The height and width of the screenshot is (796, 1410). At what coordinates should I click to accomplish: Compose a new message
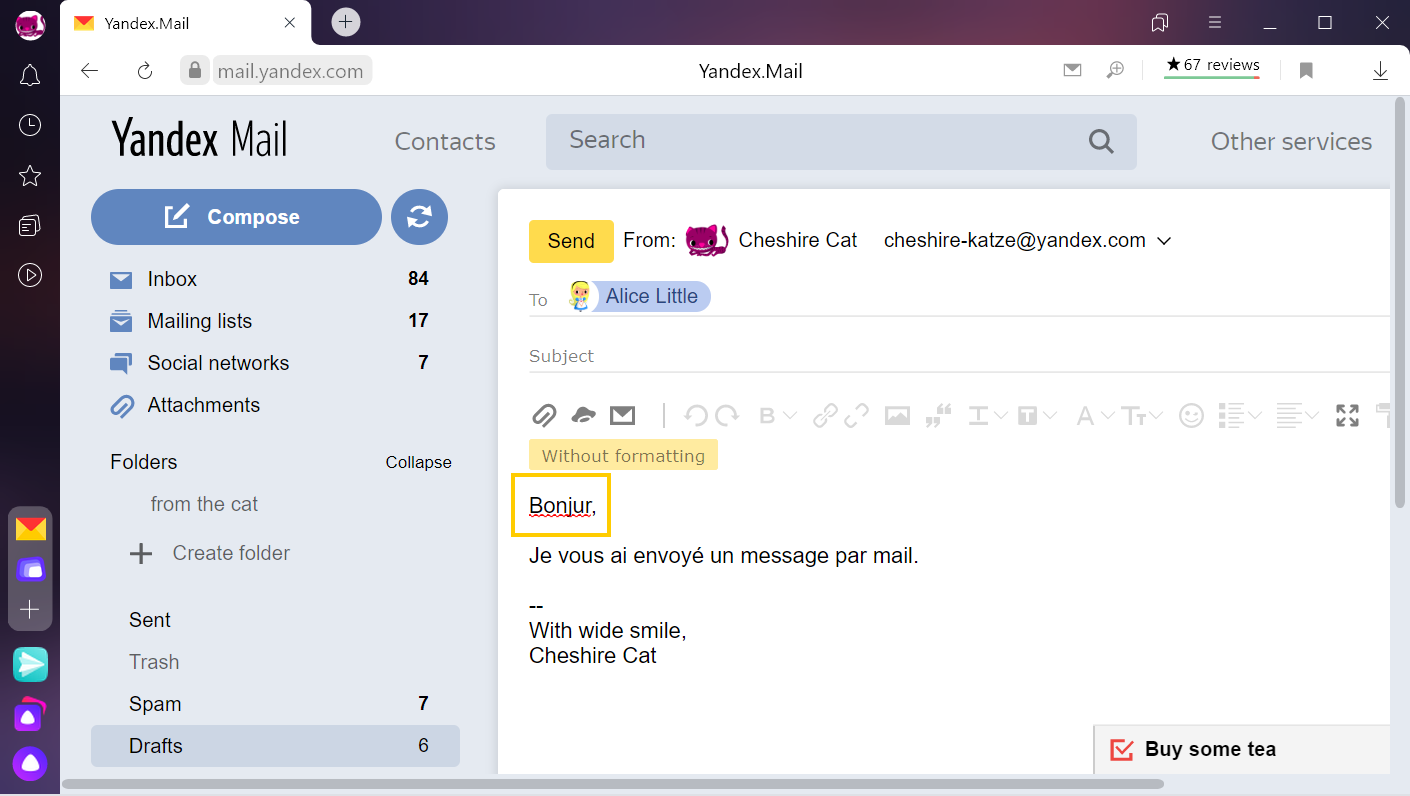click(x=236, y=217)
